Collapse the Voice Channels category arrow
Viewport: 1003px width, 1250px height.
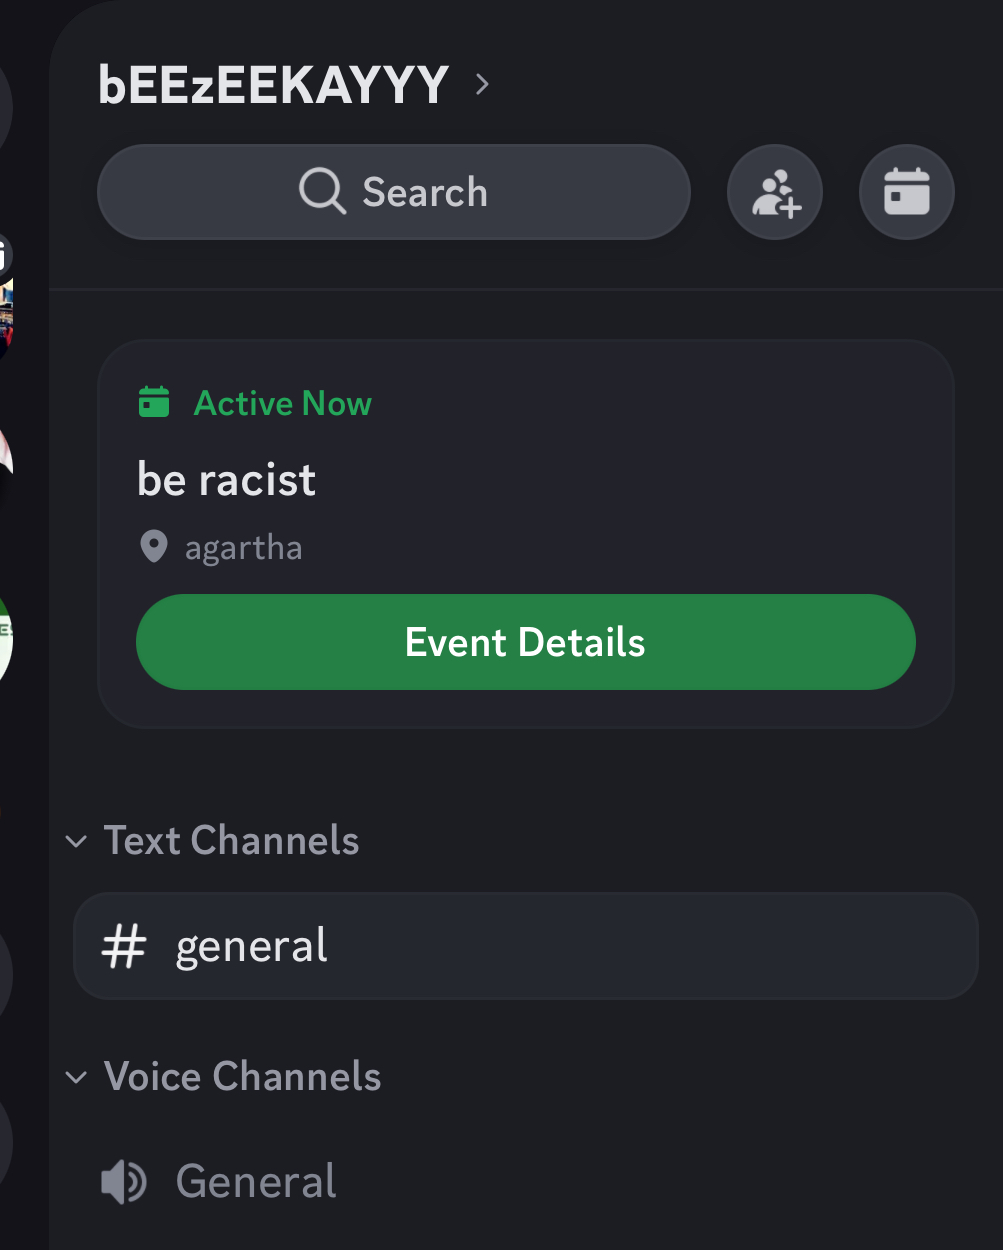tap(76, 1077)
